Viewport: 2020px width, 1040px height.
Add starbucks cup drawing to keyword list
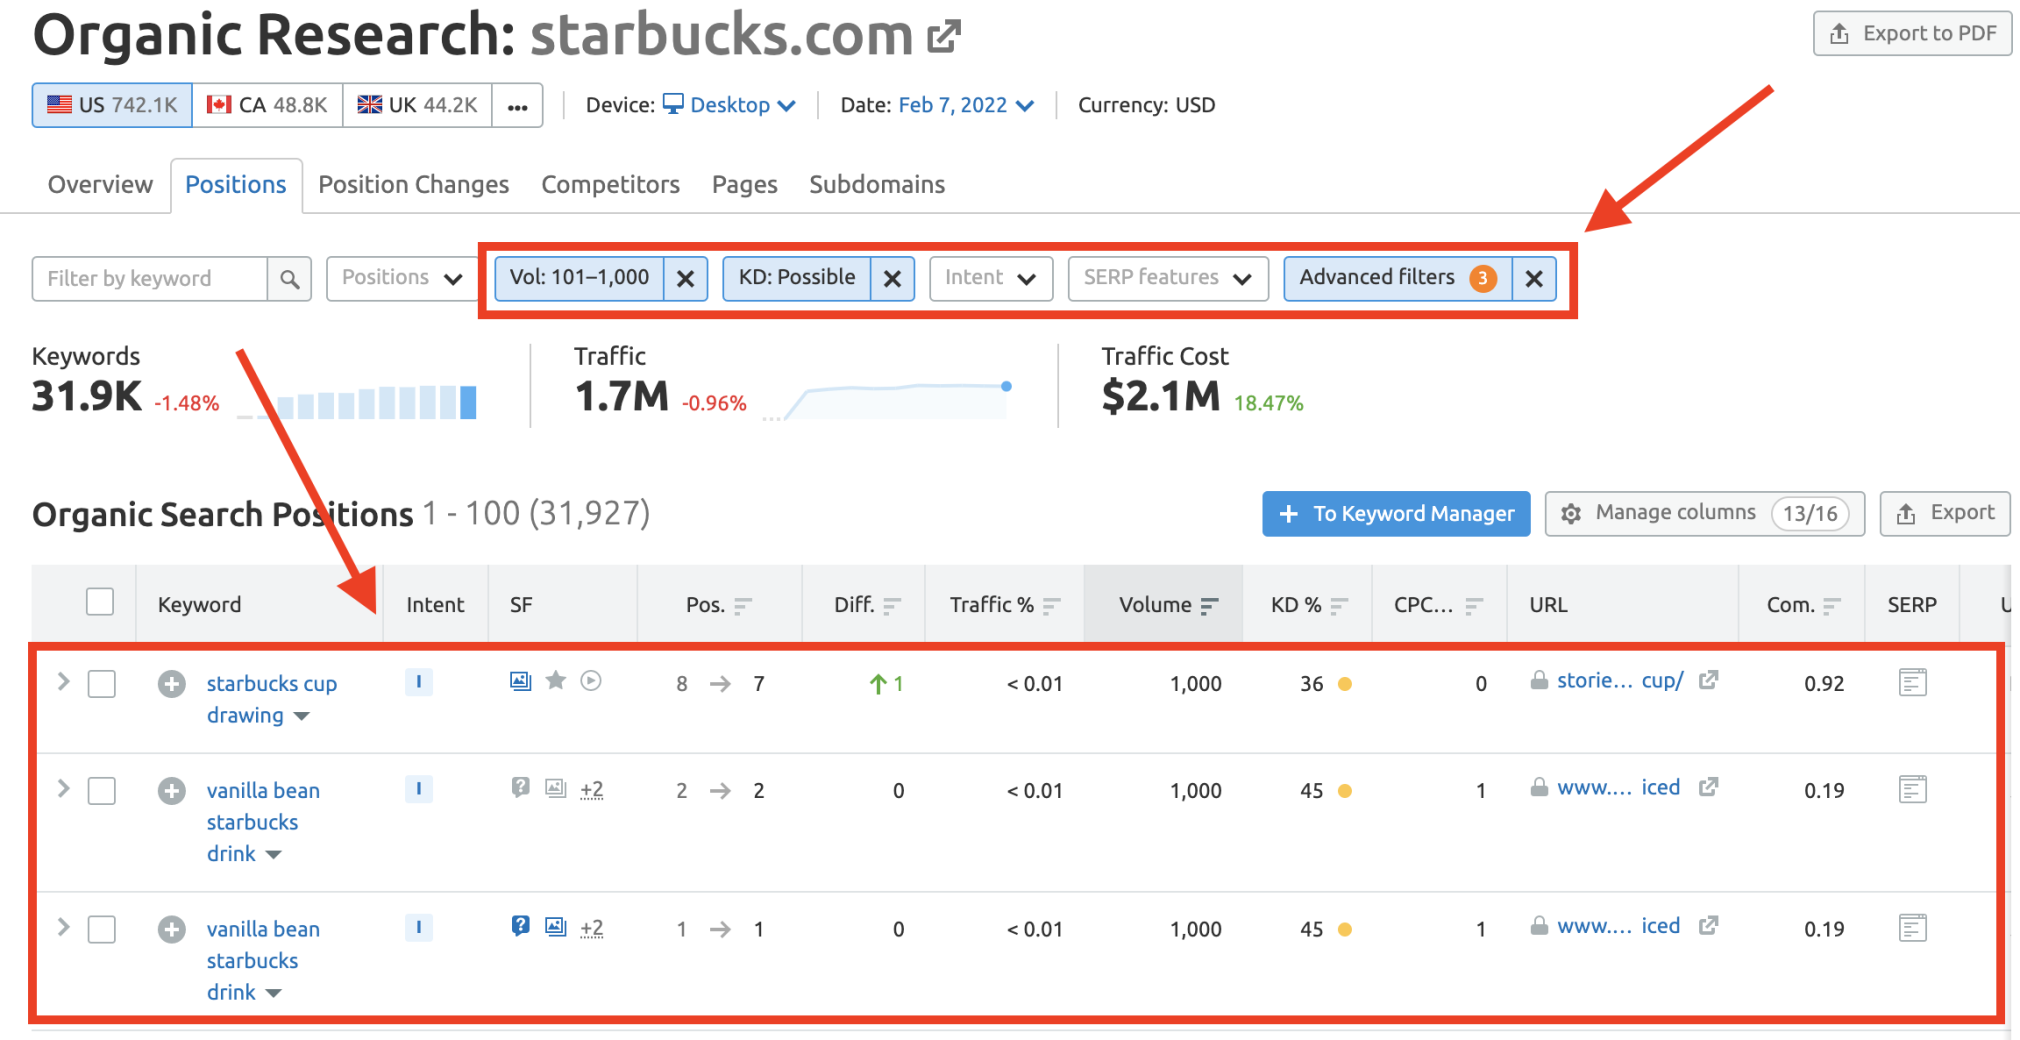tap(171, 684)
